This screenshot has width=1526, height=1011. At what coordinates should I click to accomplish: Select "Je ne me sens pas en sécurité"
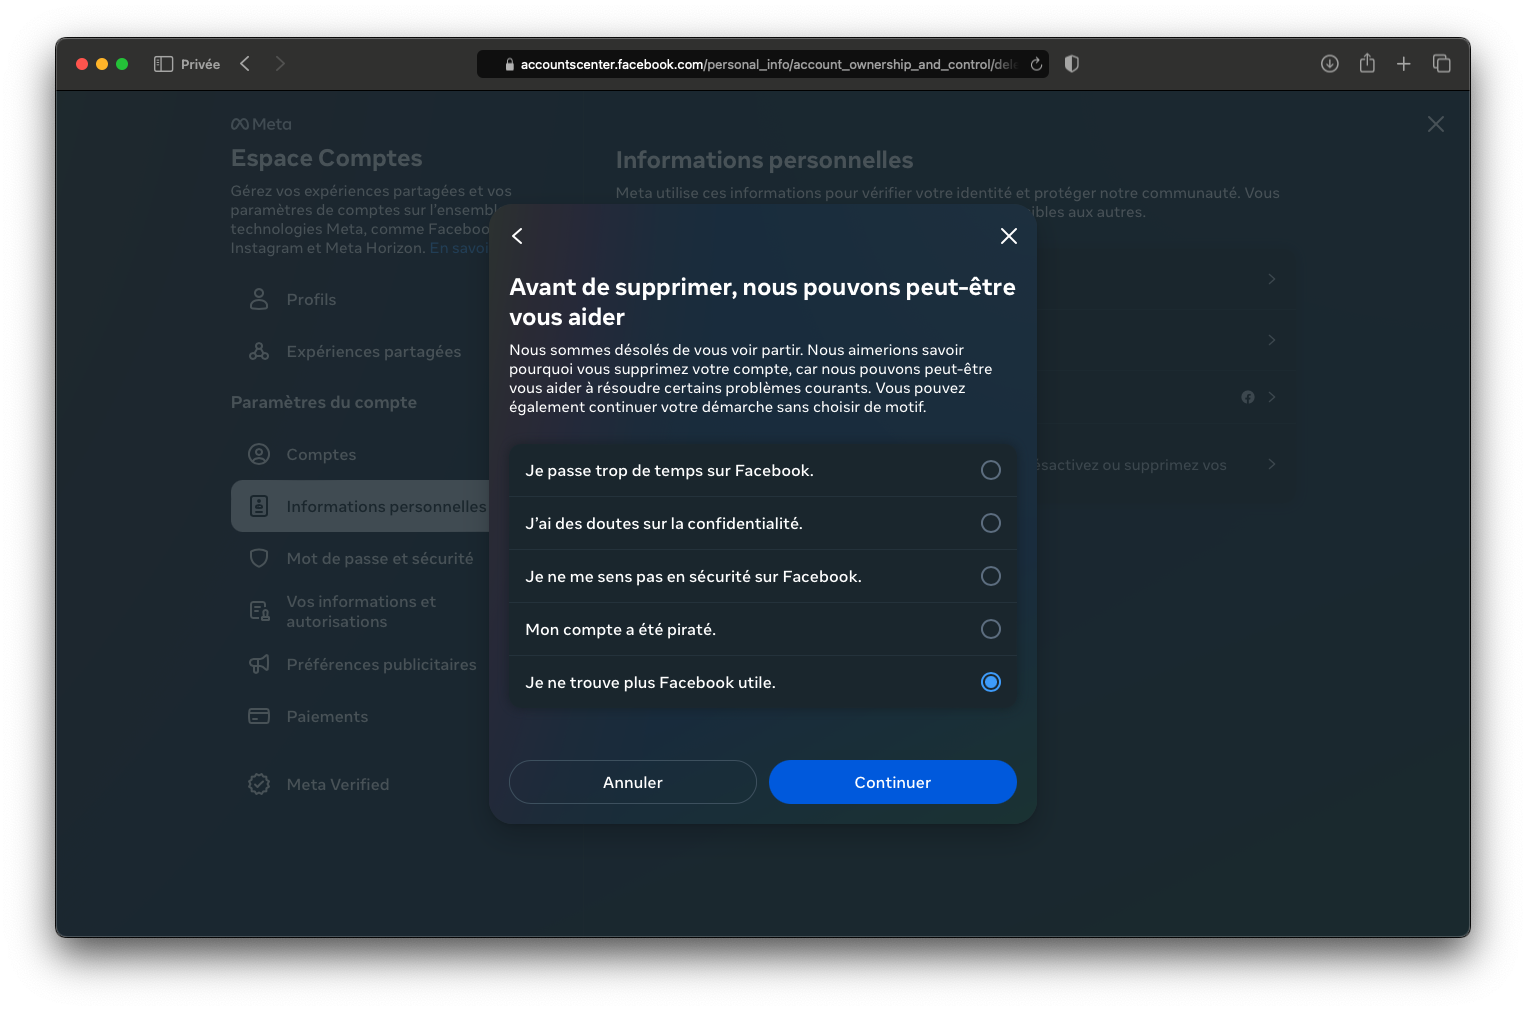click(763, 576)
